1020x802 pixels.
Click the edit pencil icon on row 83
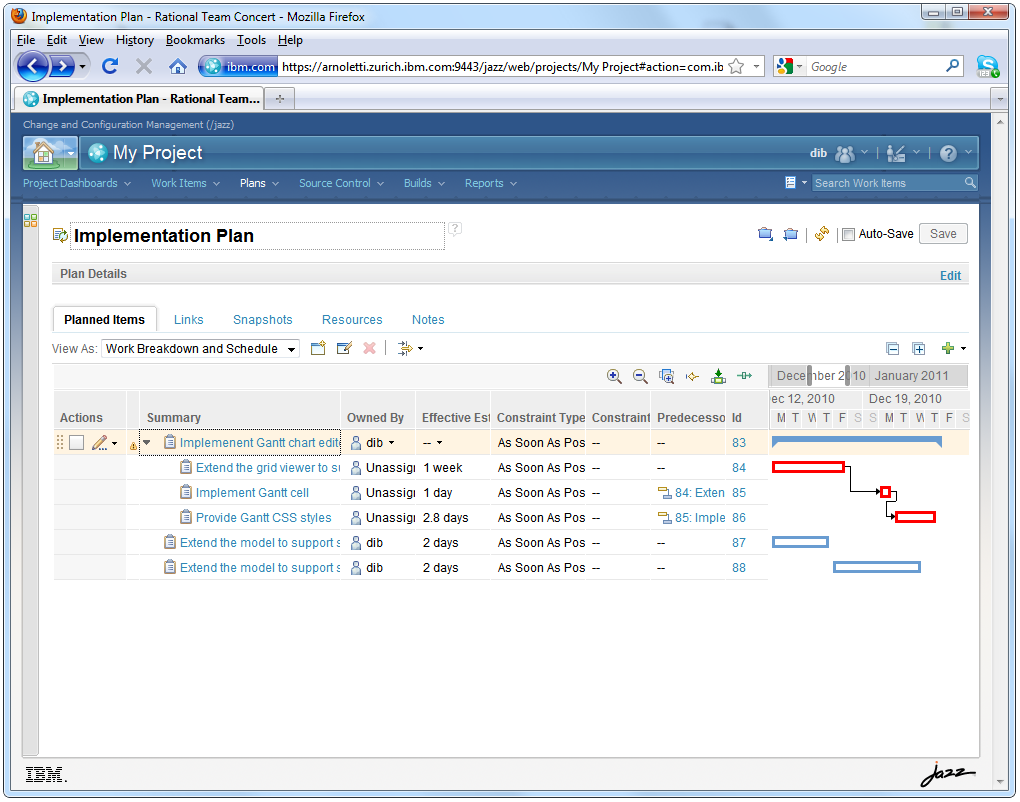(x=100, y=443)
